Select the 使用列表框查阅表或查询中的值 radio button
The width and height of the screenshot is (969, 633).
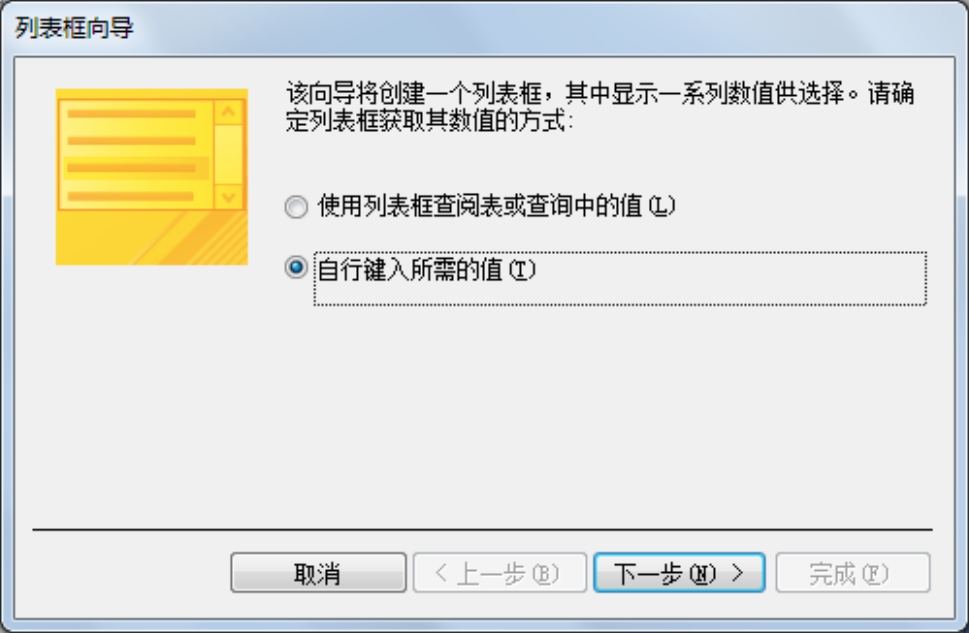tap(296, 206)
